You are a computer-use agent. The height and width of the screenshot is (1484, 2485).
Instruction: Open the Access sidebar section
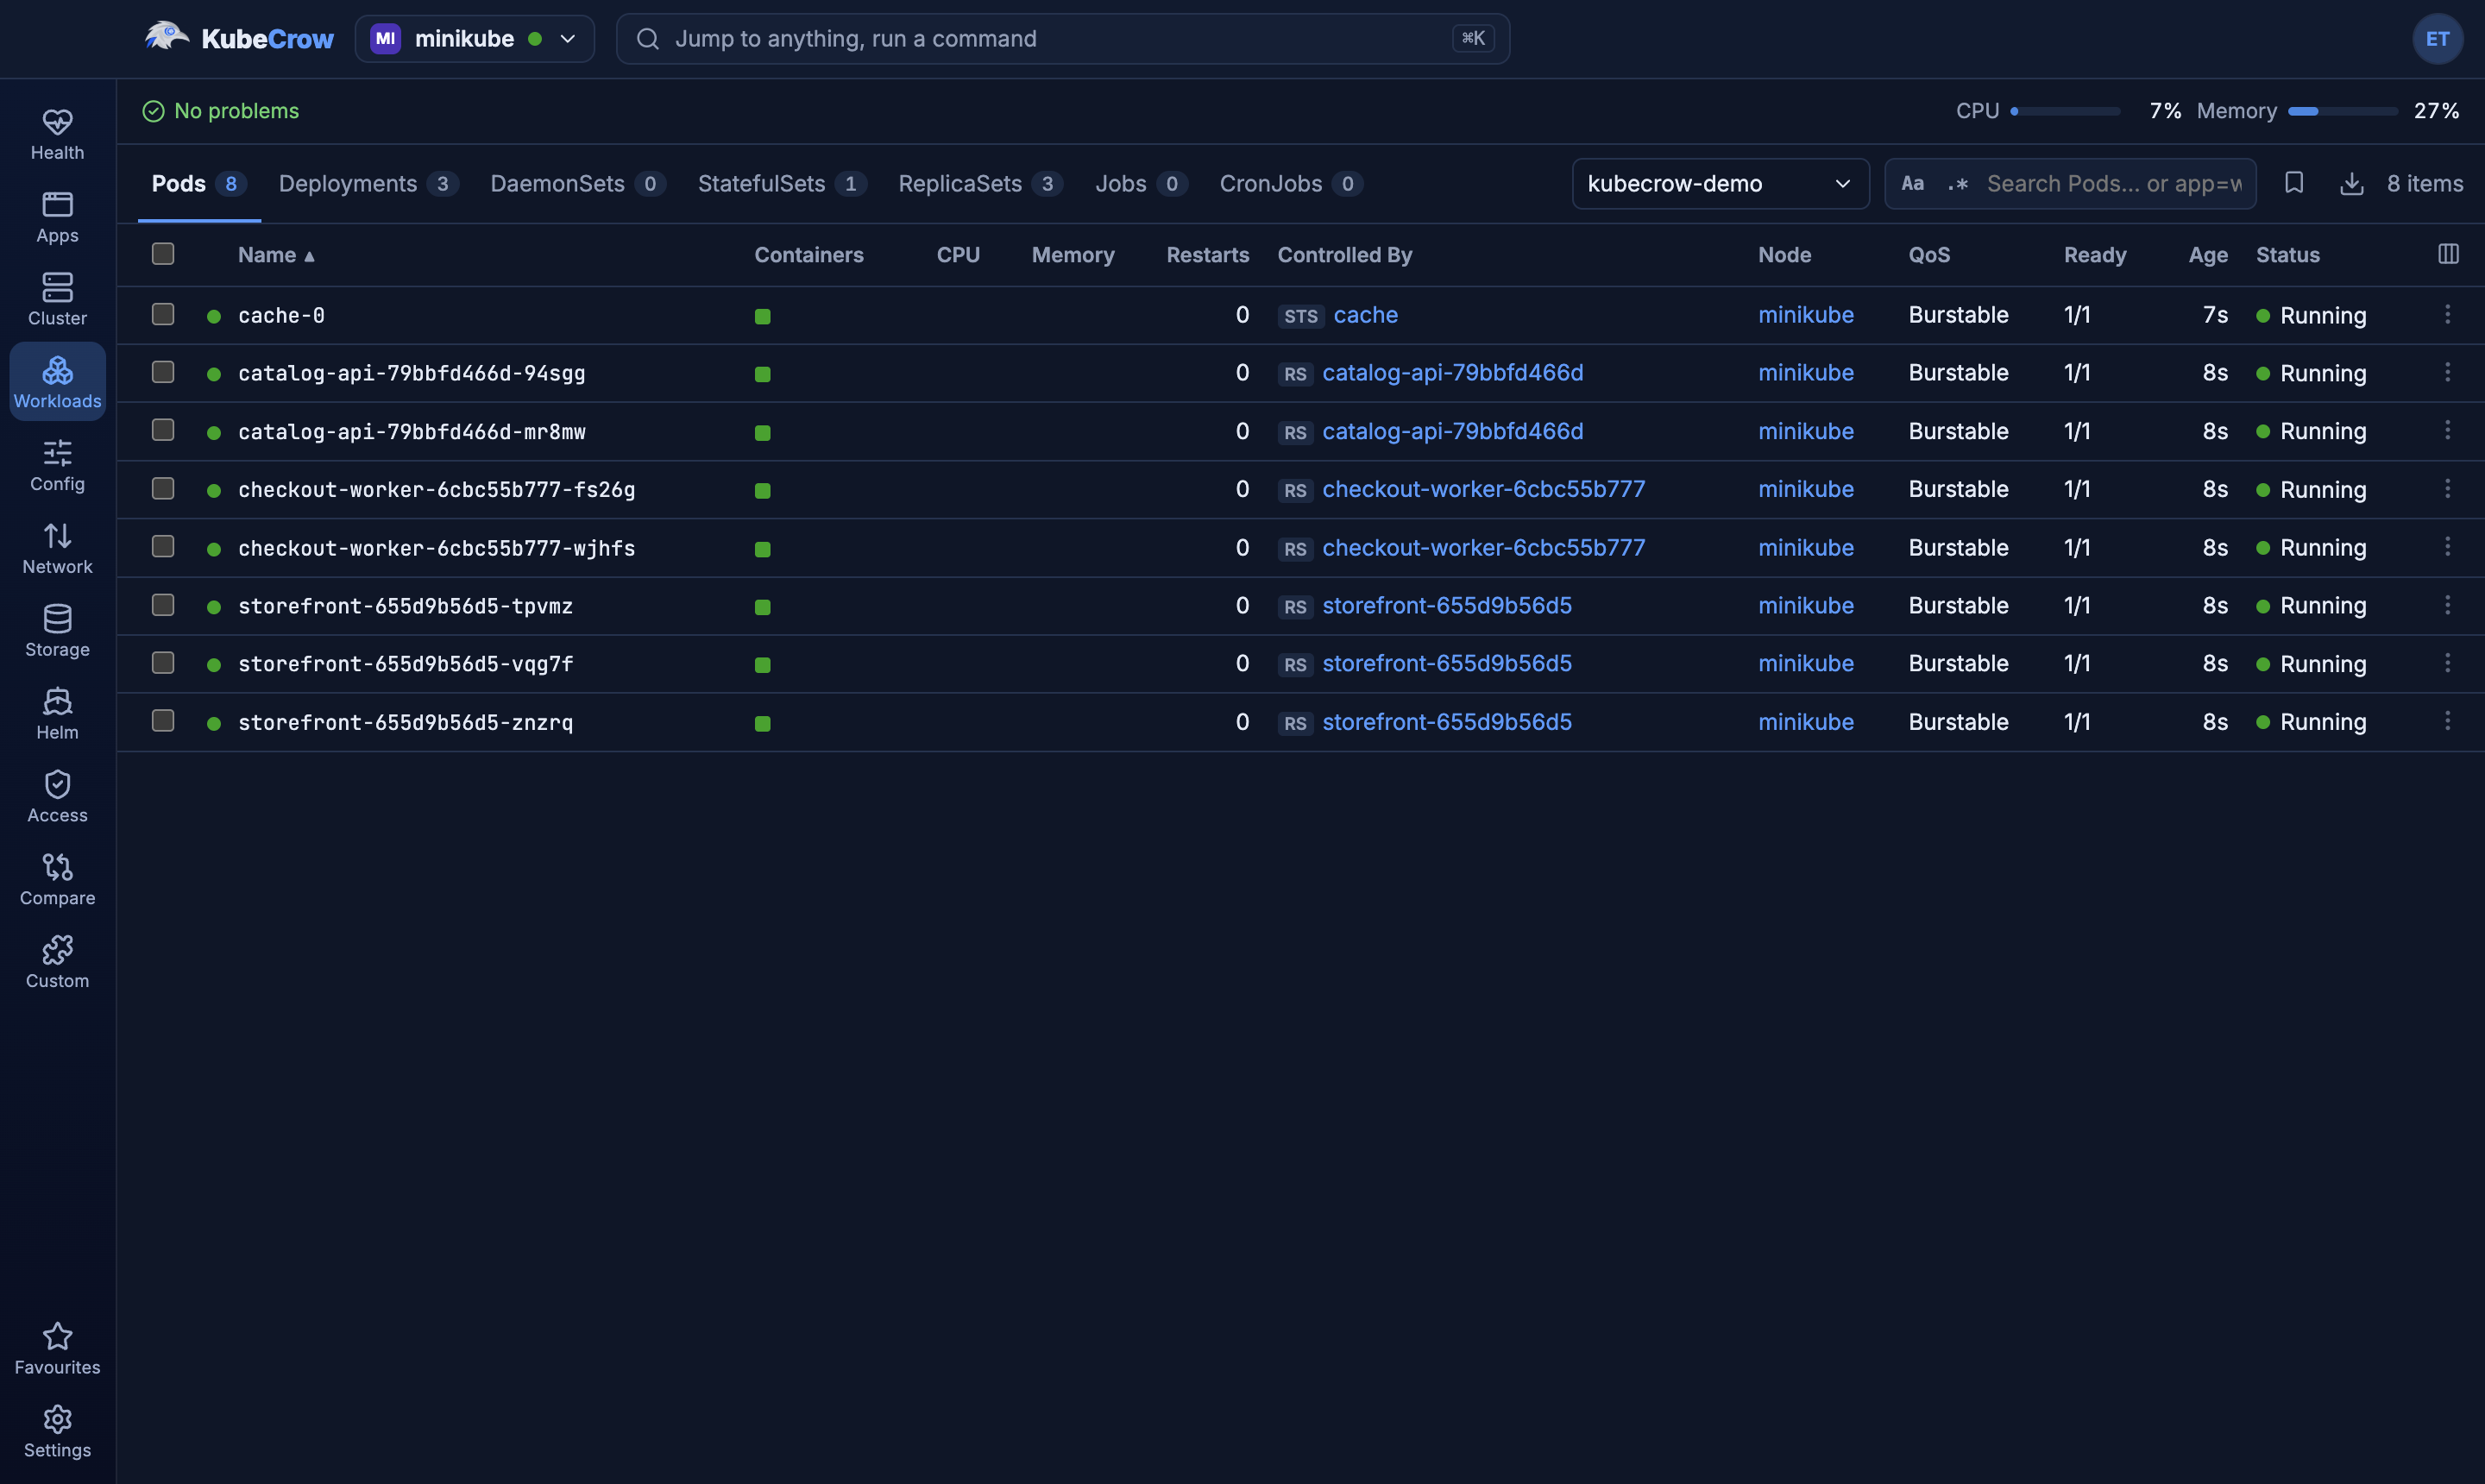click(x=57, y=797)
